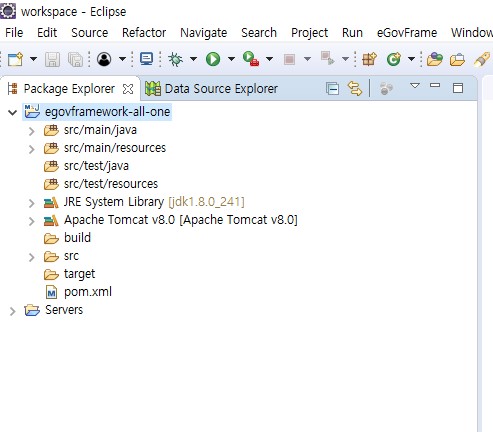This screenshot has height=432, width=493.
Task: Open the New Java Class dropdown arrow
Action: tap(412, 59)
